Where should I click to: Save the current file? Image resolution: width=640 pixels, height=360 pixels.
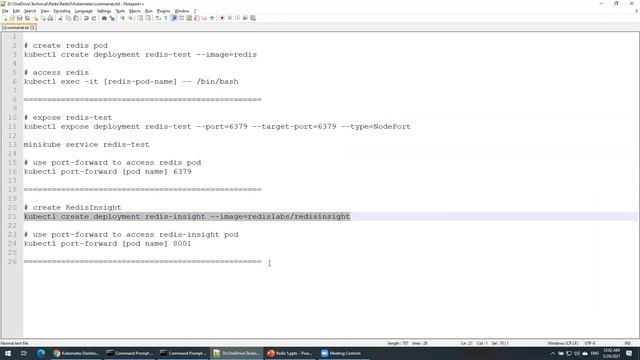[20, 18]
